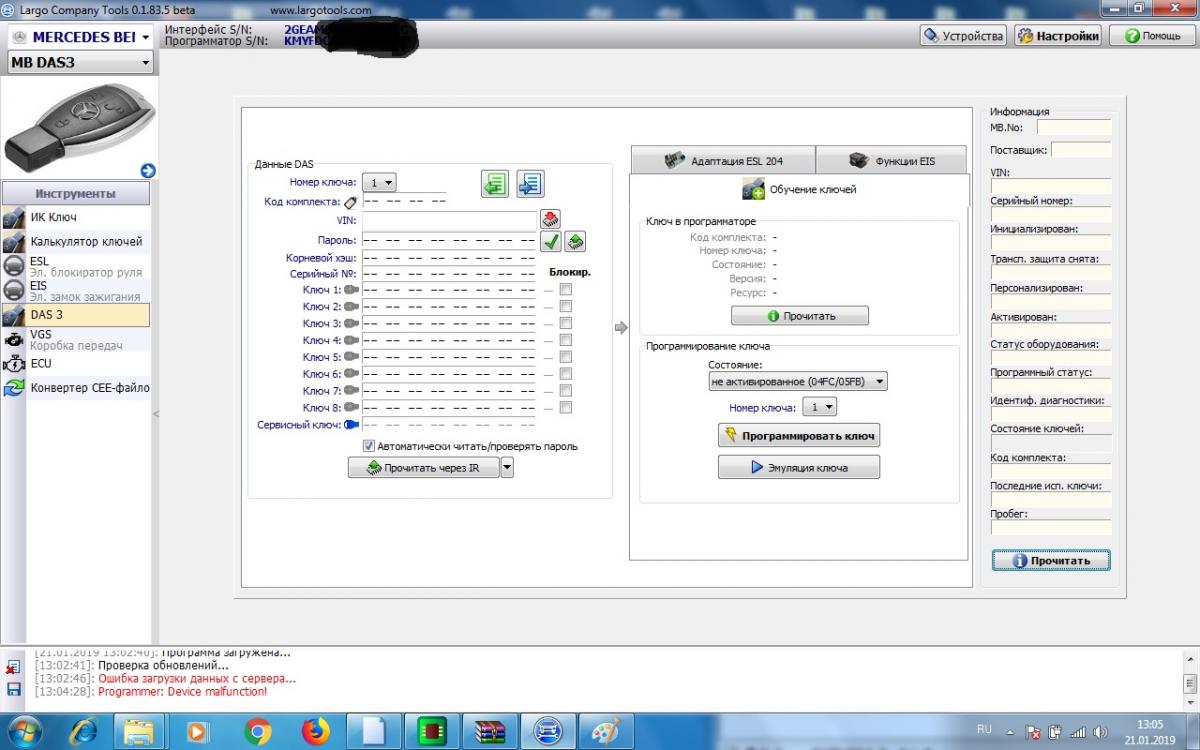Open Номер ключа dropdown in Программирование ключа
The image size is (1200, 750).
[820, 407]
